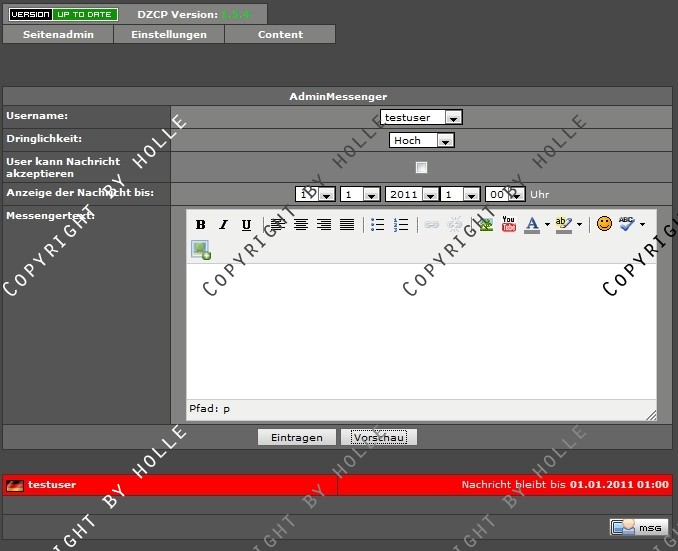The image size is (678, 551).
Task: Open the Seitenadmin tab
Action: [58, 34]
